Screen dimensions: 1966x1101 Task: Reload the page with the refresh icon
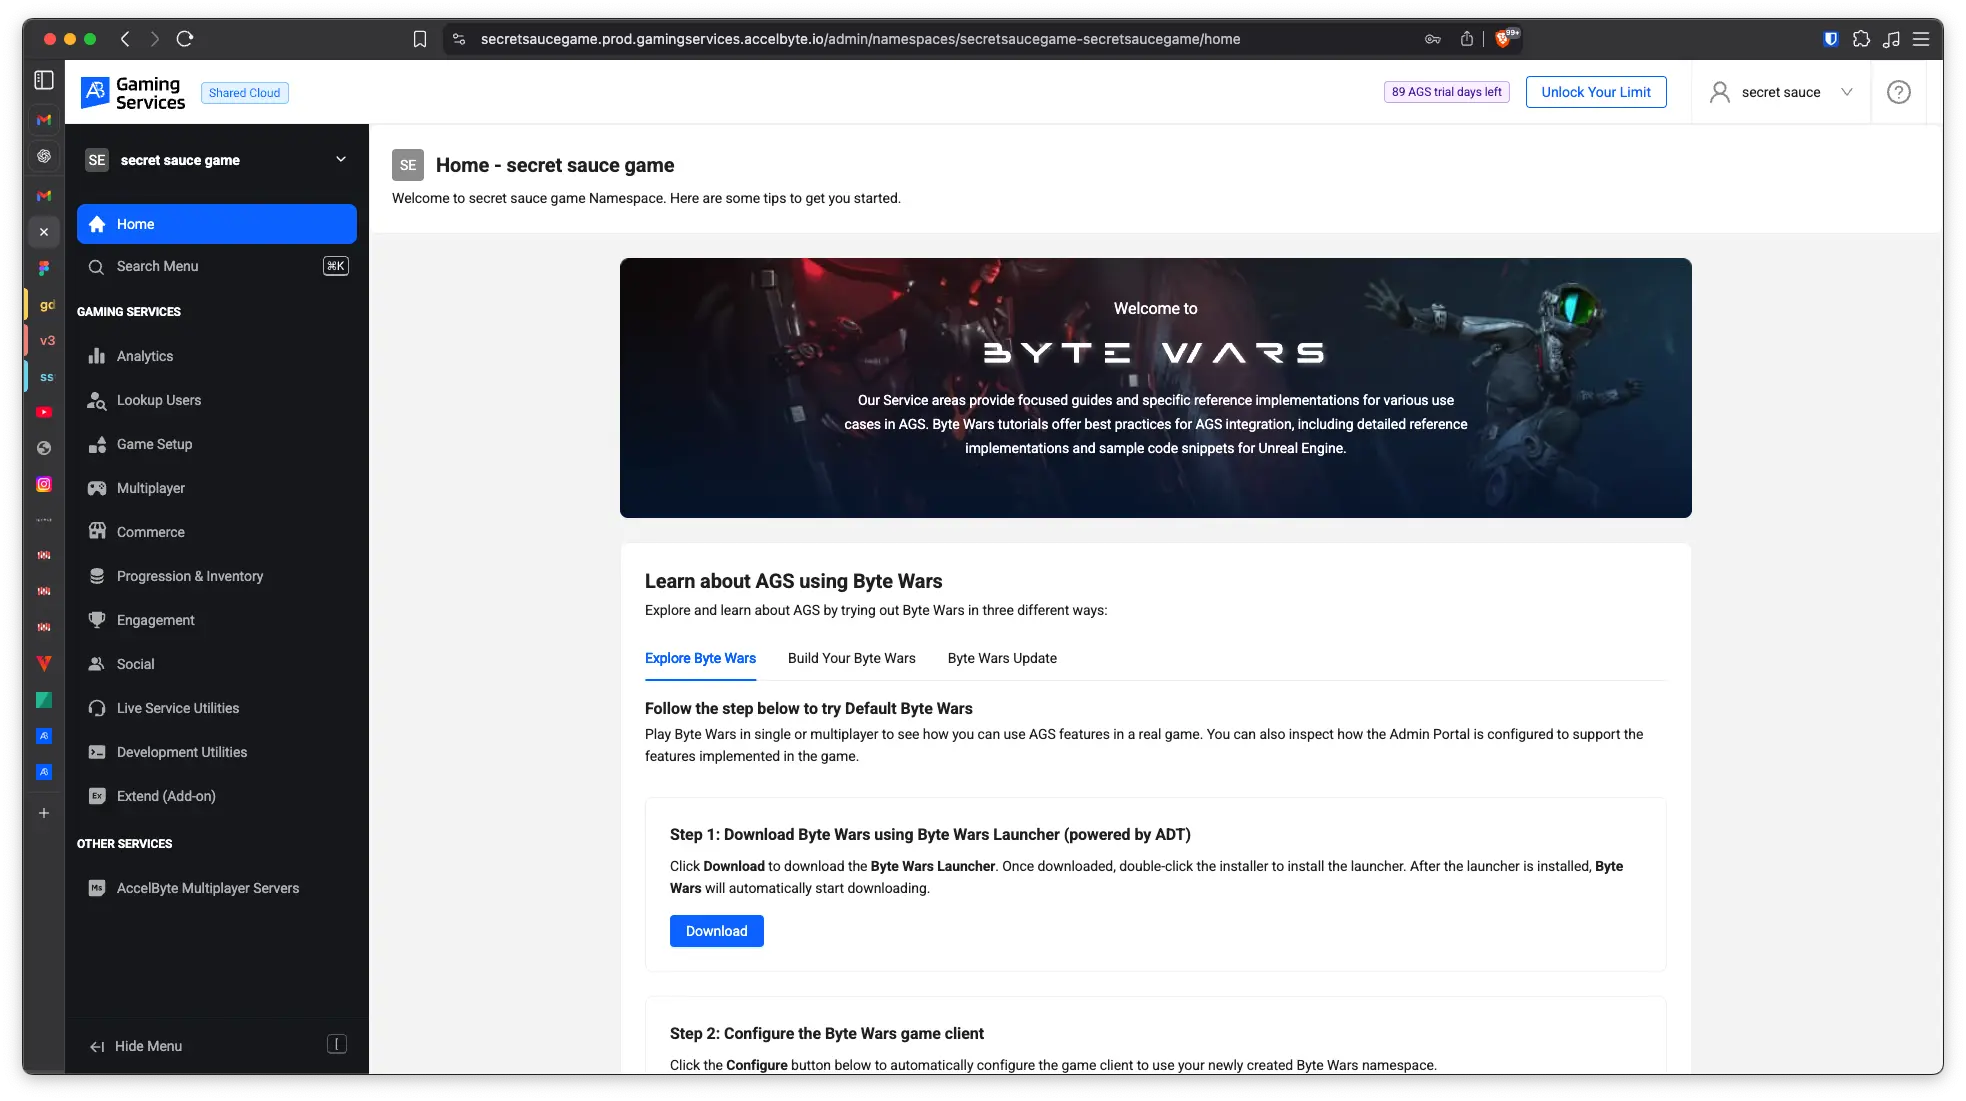[185, 39]
